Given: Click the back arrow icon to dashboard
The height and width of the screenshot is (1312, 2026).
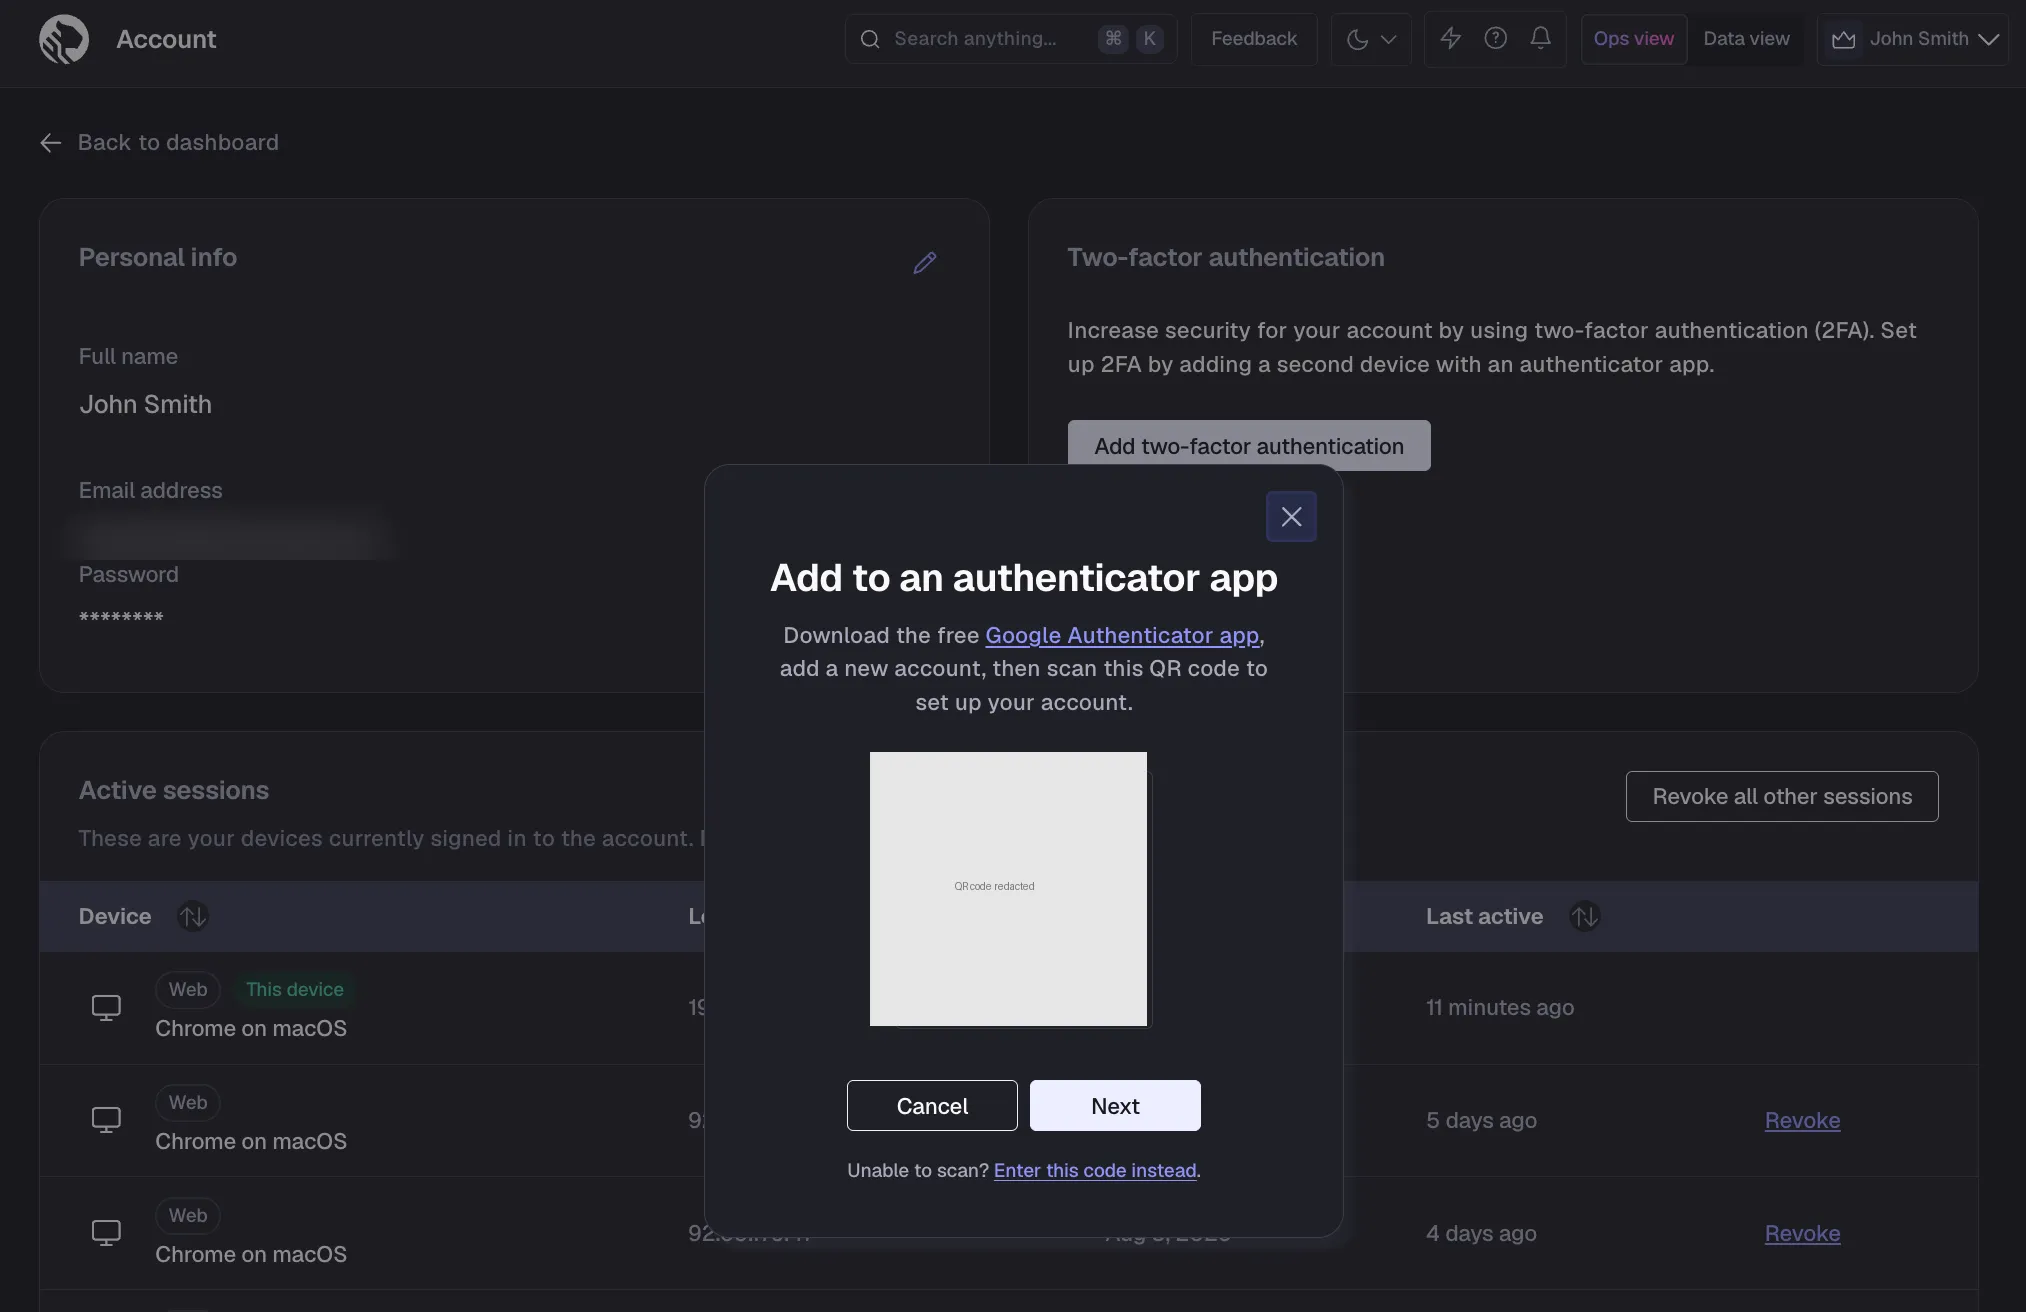Looking at the screenshot, I should 51,143.
